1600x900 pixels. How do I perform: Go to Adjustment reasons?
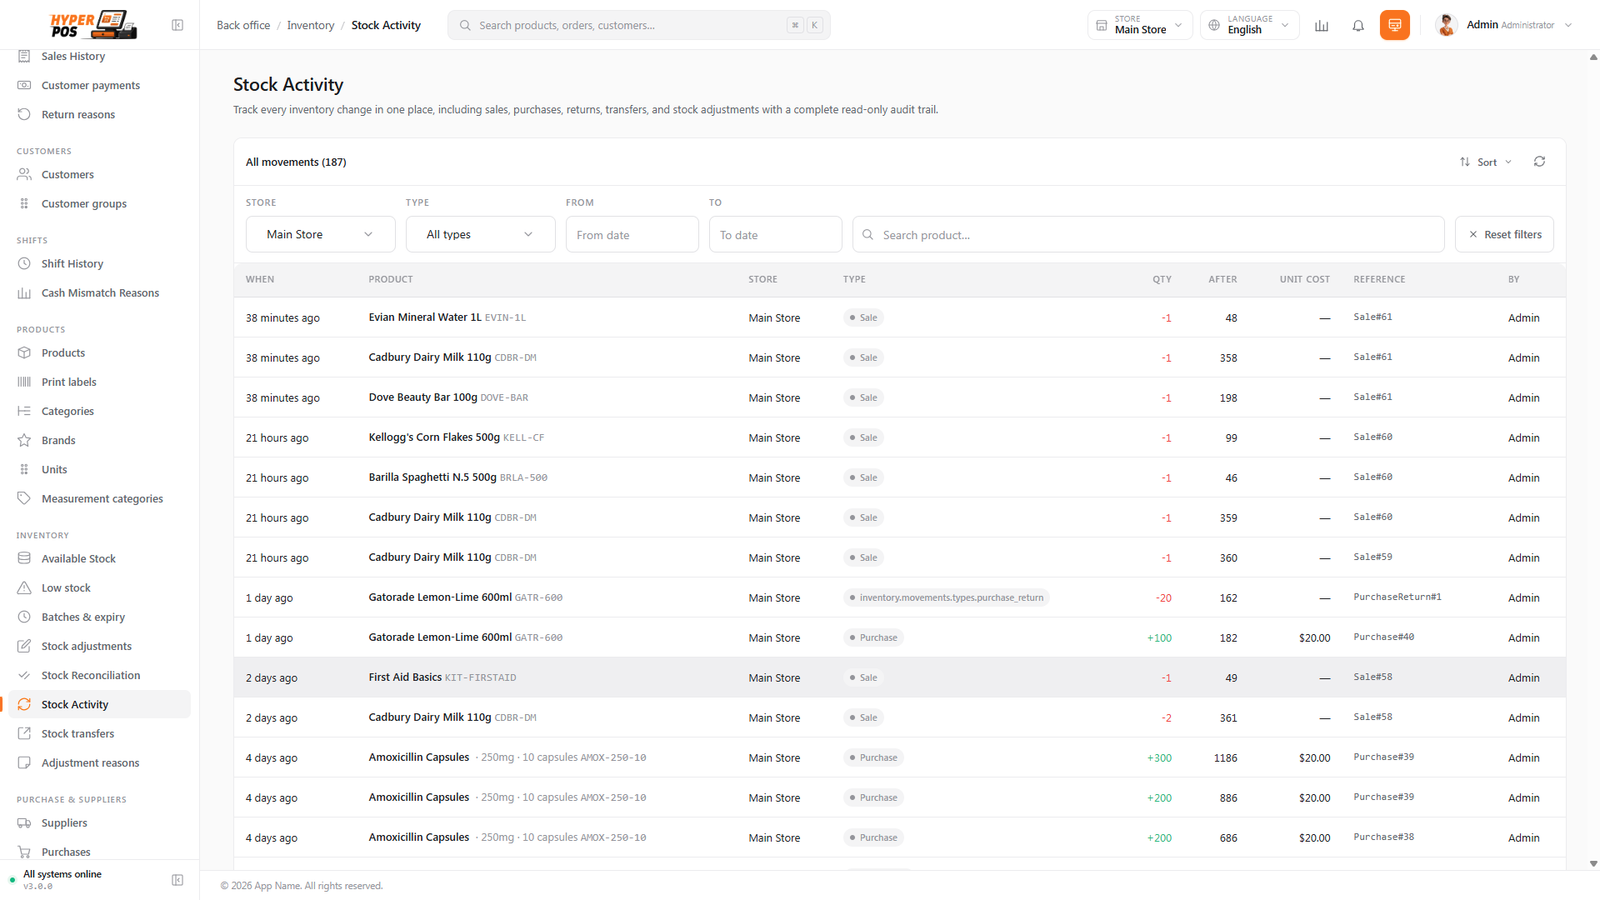[90, 763]
